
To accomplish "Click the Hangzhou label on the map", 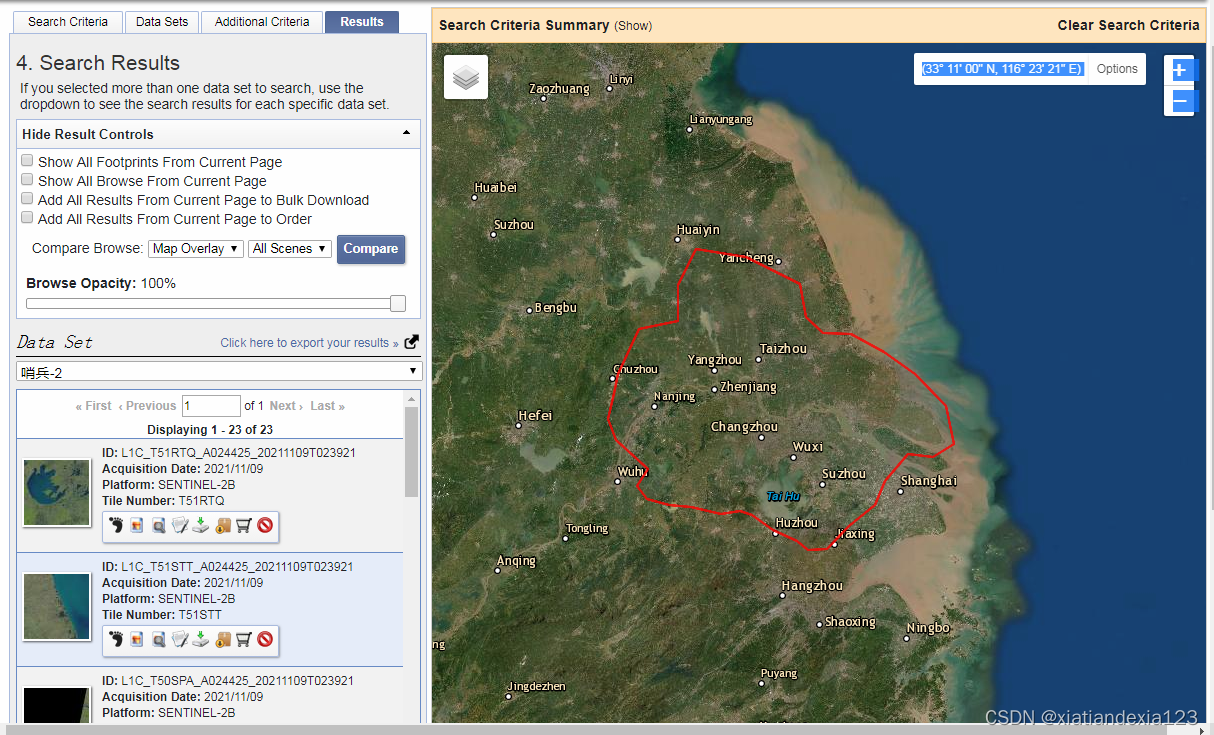I will coord(812,586).
